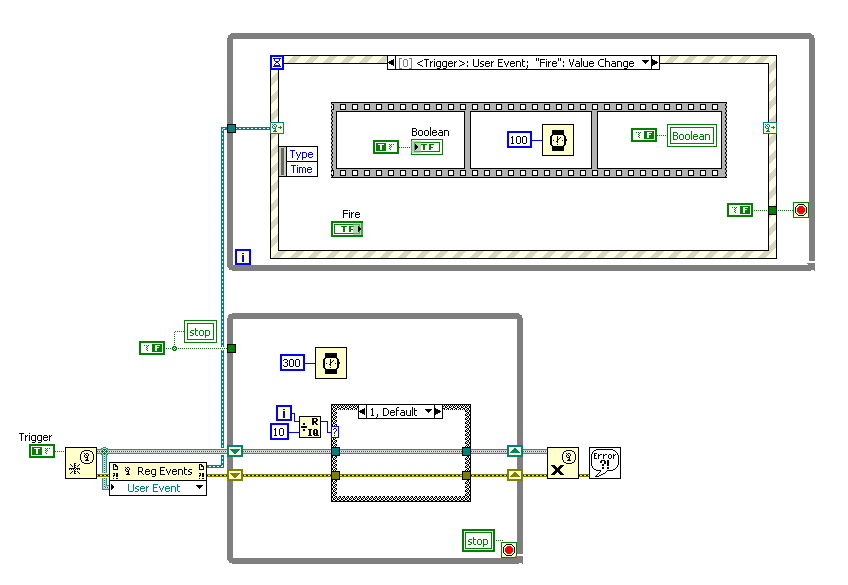This screenshot has height=585, width=848.
Task: Open the '1, Default' case selector dropdown
Action: (429, 412)
